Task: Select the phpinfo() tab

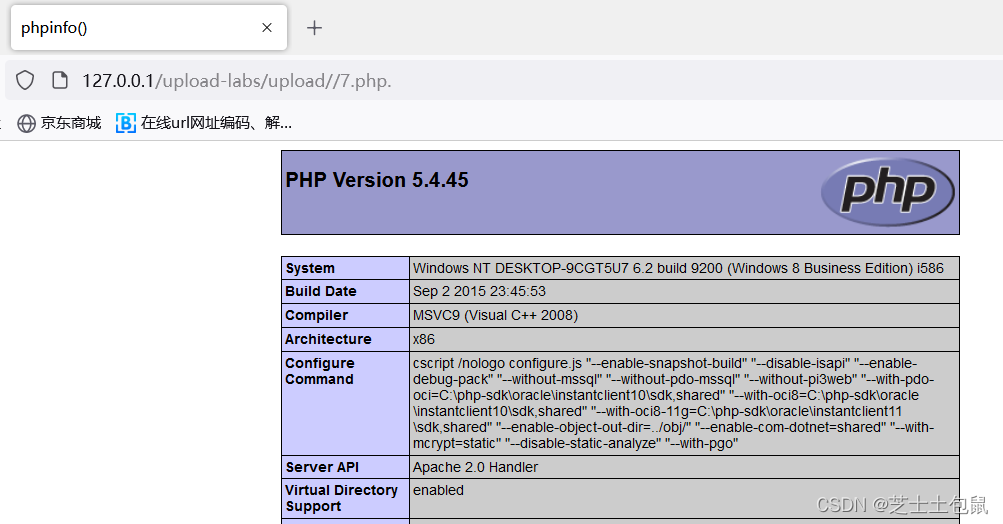Action: point(149,28)
